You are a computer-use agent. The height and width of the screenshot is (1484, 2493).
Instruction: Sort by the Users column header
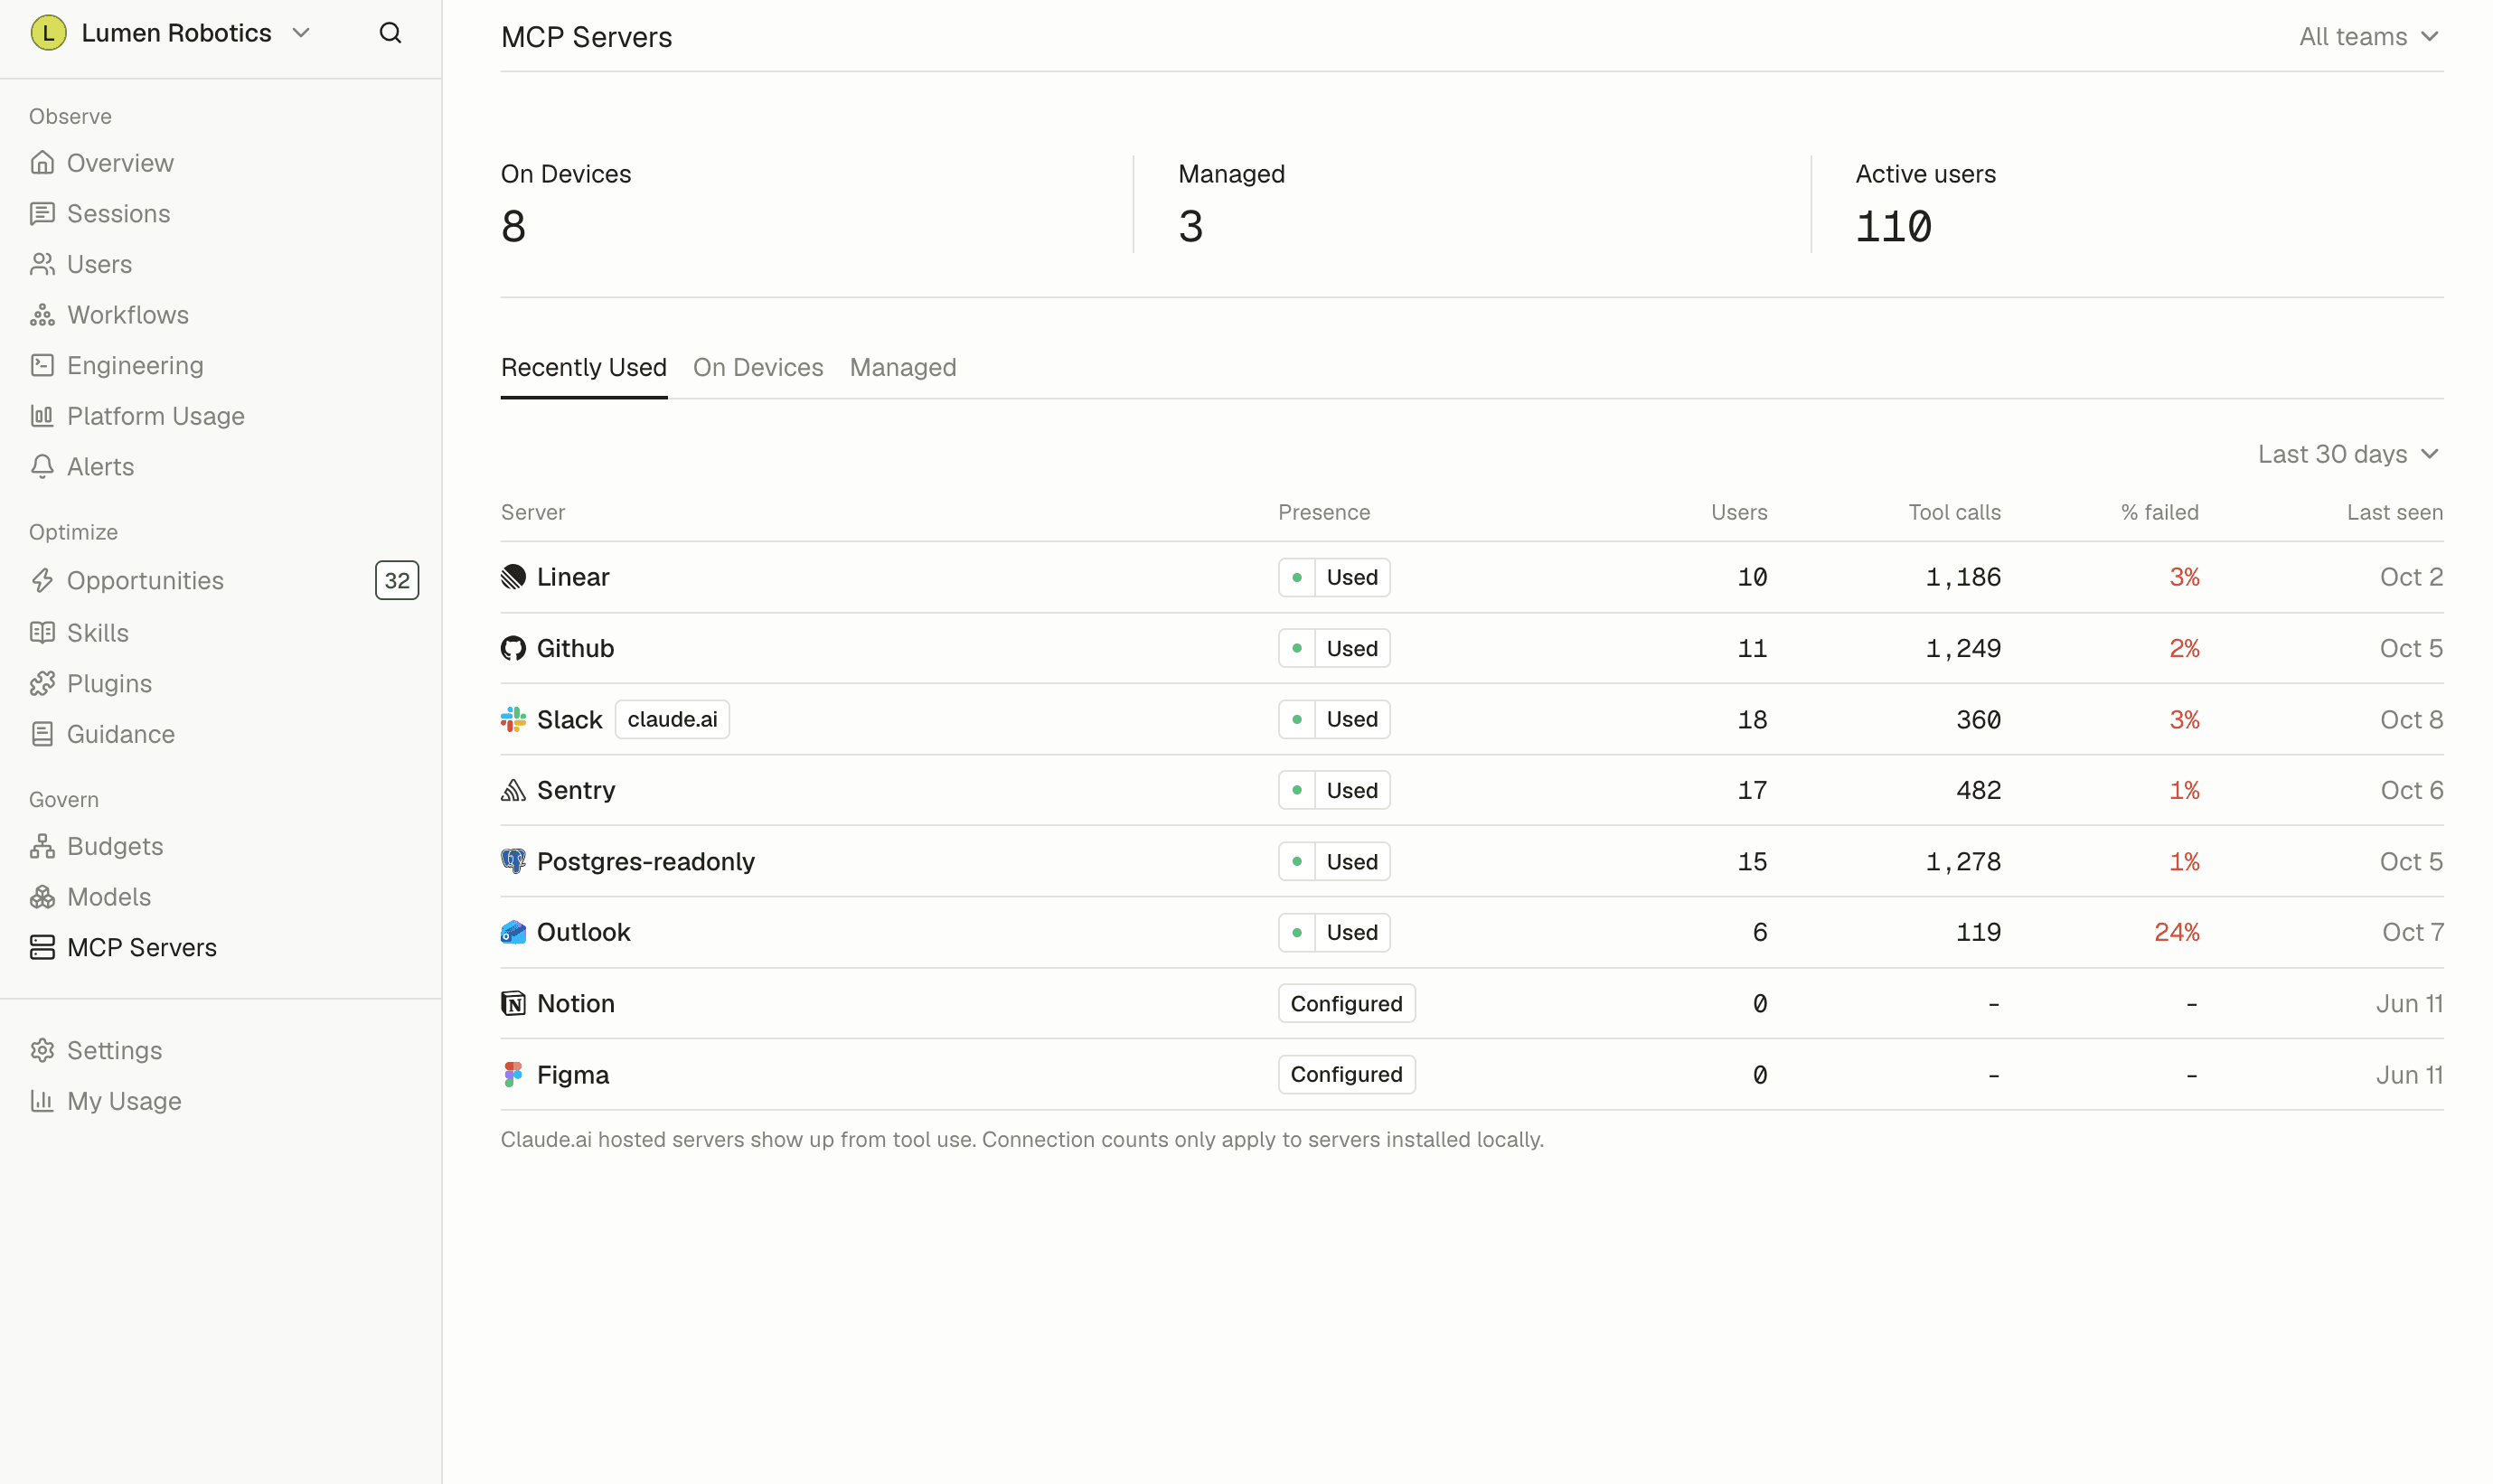[1738, 512]
